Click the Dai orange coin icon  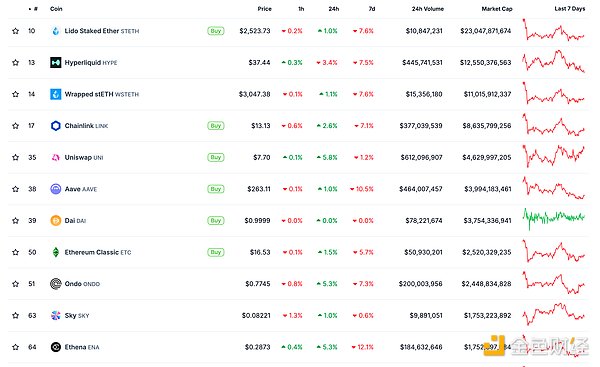[55, 220]
